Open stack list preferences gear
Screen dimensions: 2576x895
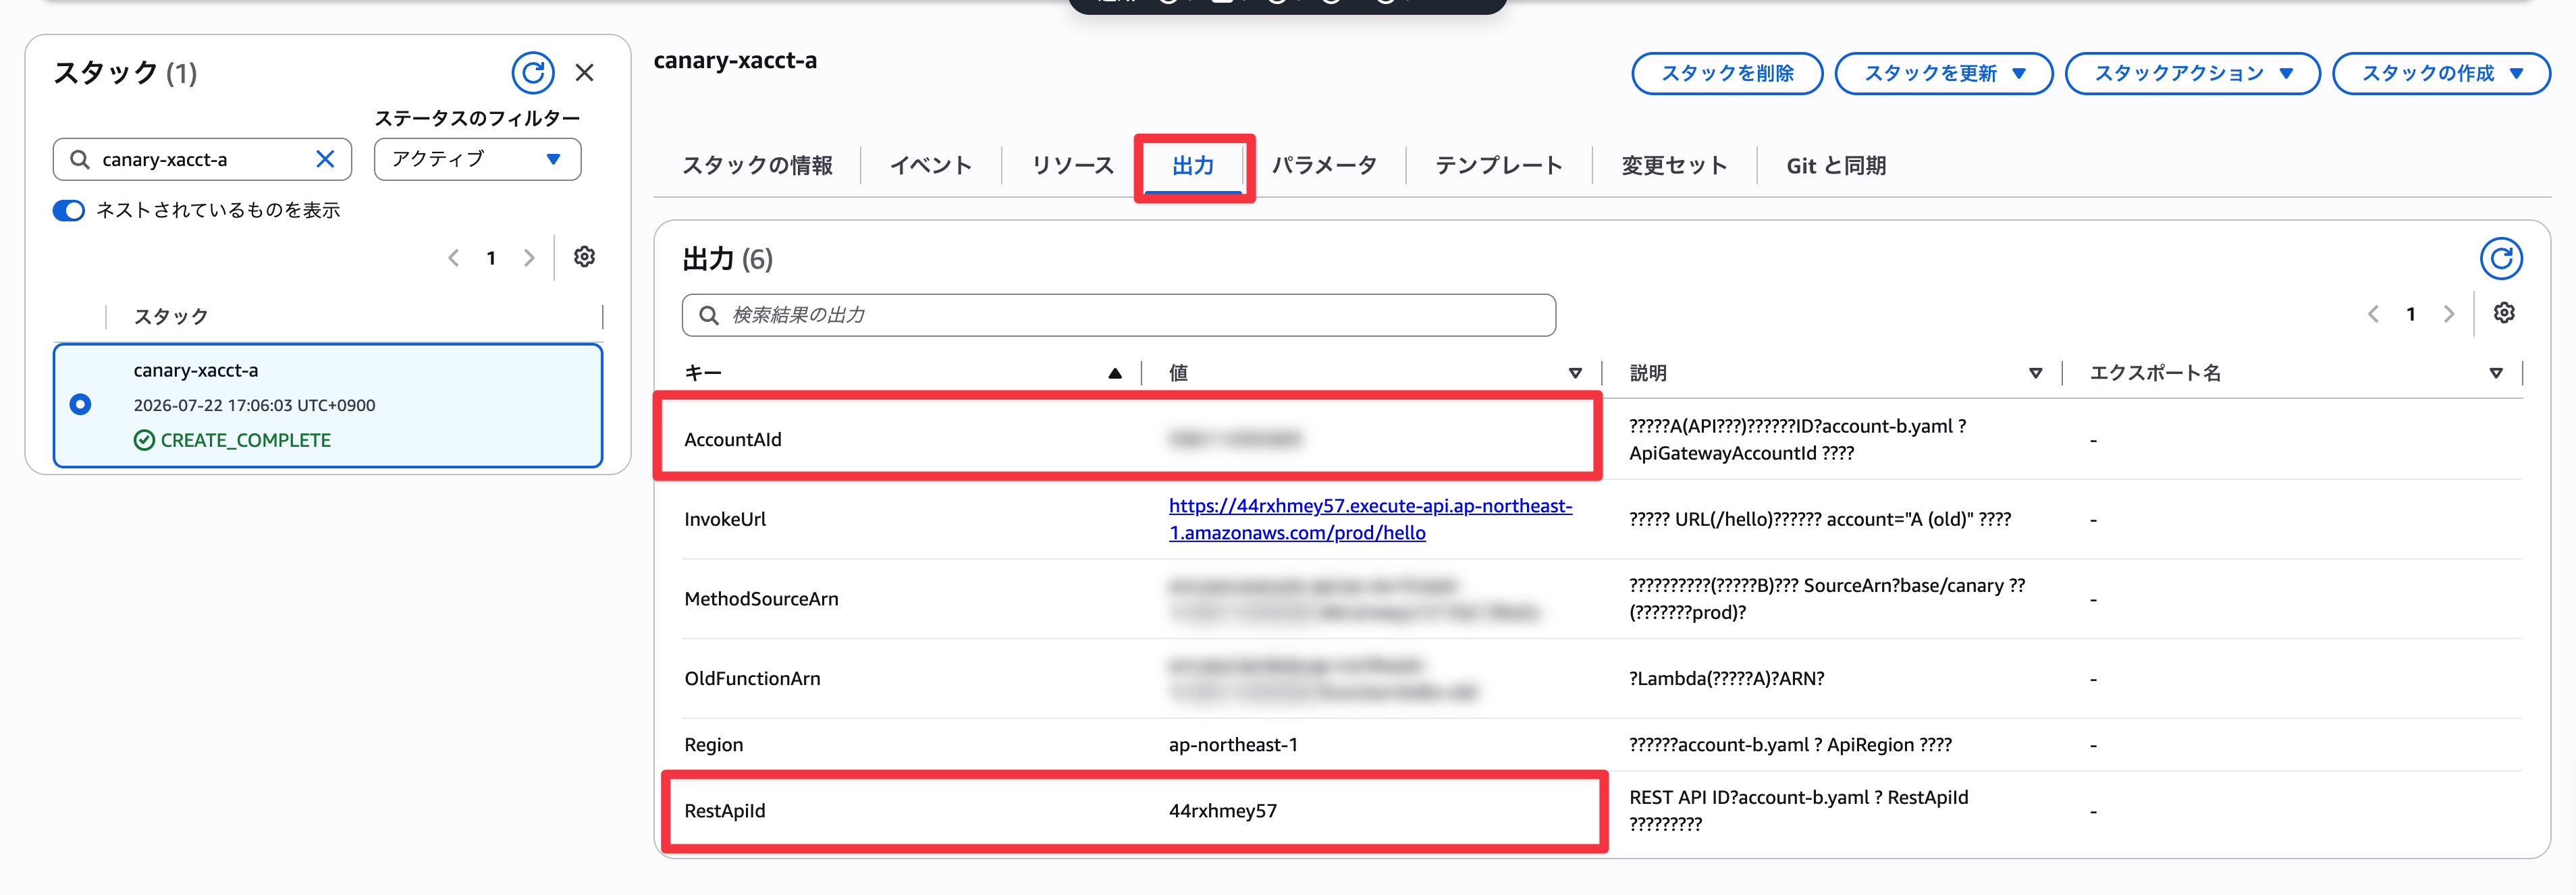point(585,257)
